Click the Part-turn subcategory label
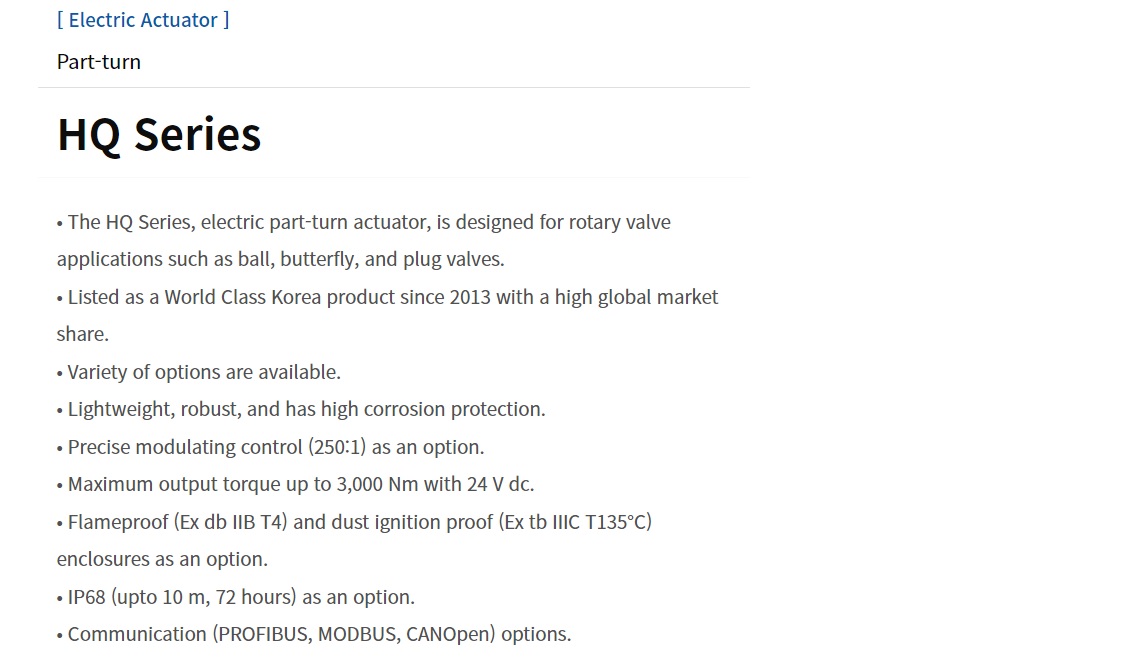The image size is (1148, 664). pos(99,62)
